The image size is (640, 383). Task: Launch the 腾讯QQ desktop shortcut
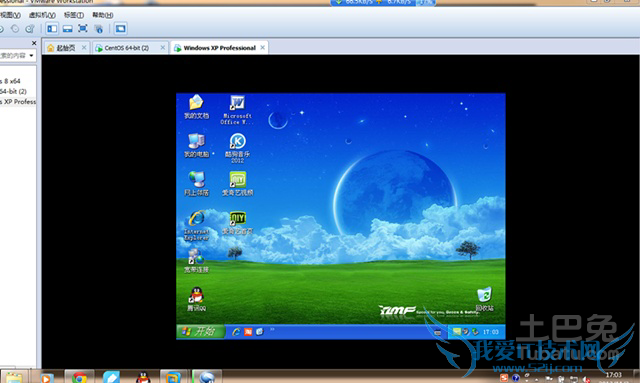tap(196, 299)
